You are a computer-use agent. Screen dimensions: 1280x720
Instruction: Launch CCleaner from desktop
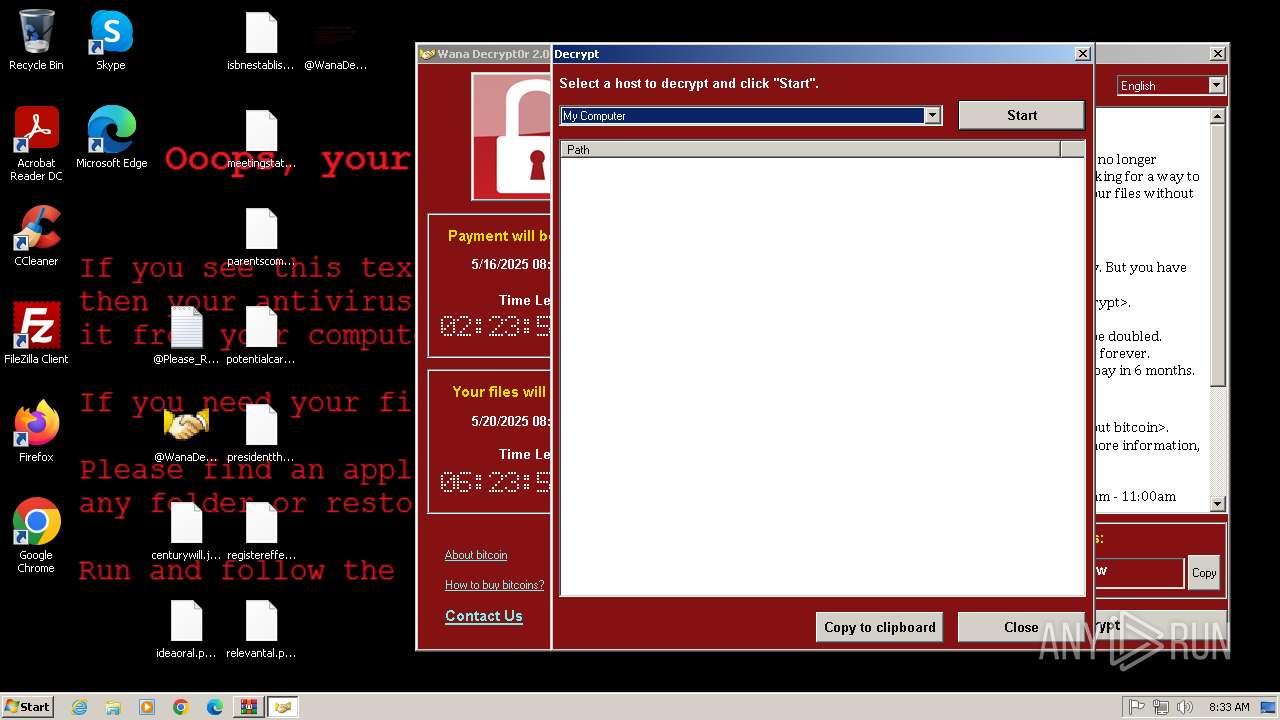36,236
